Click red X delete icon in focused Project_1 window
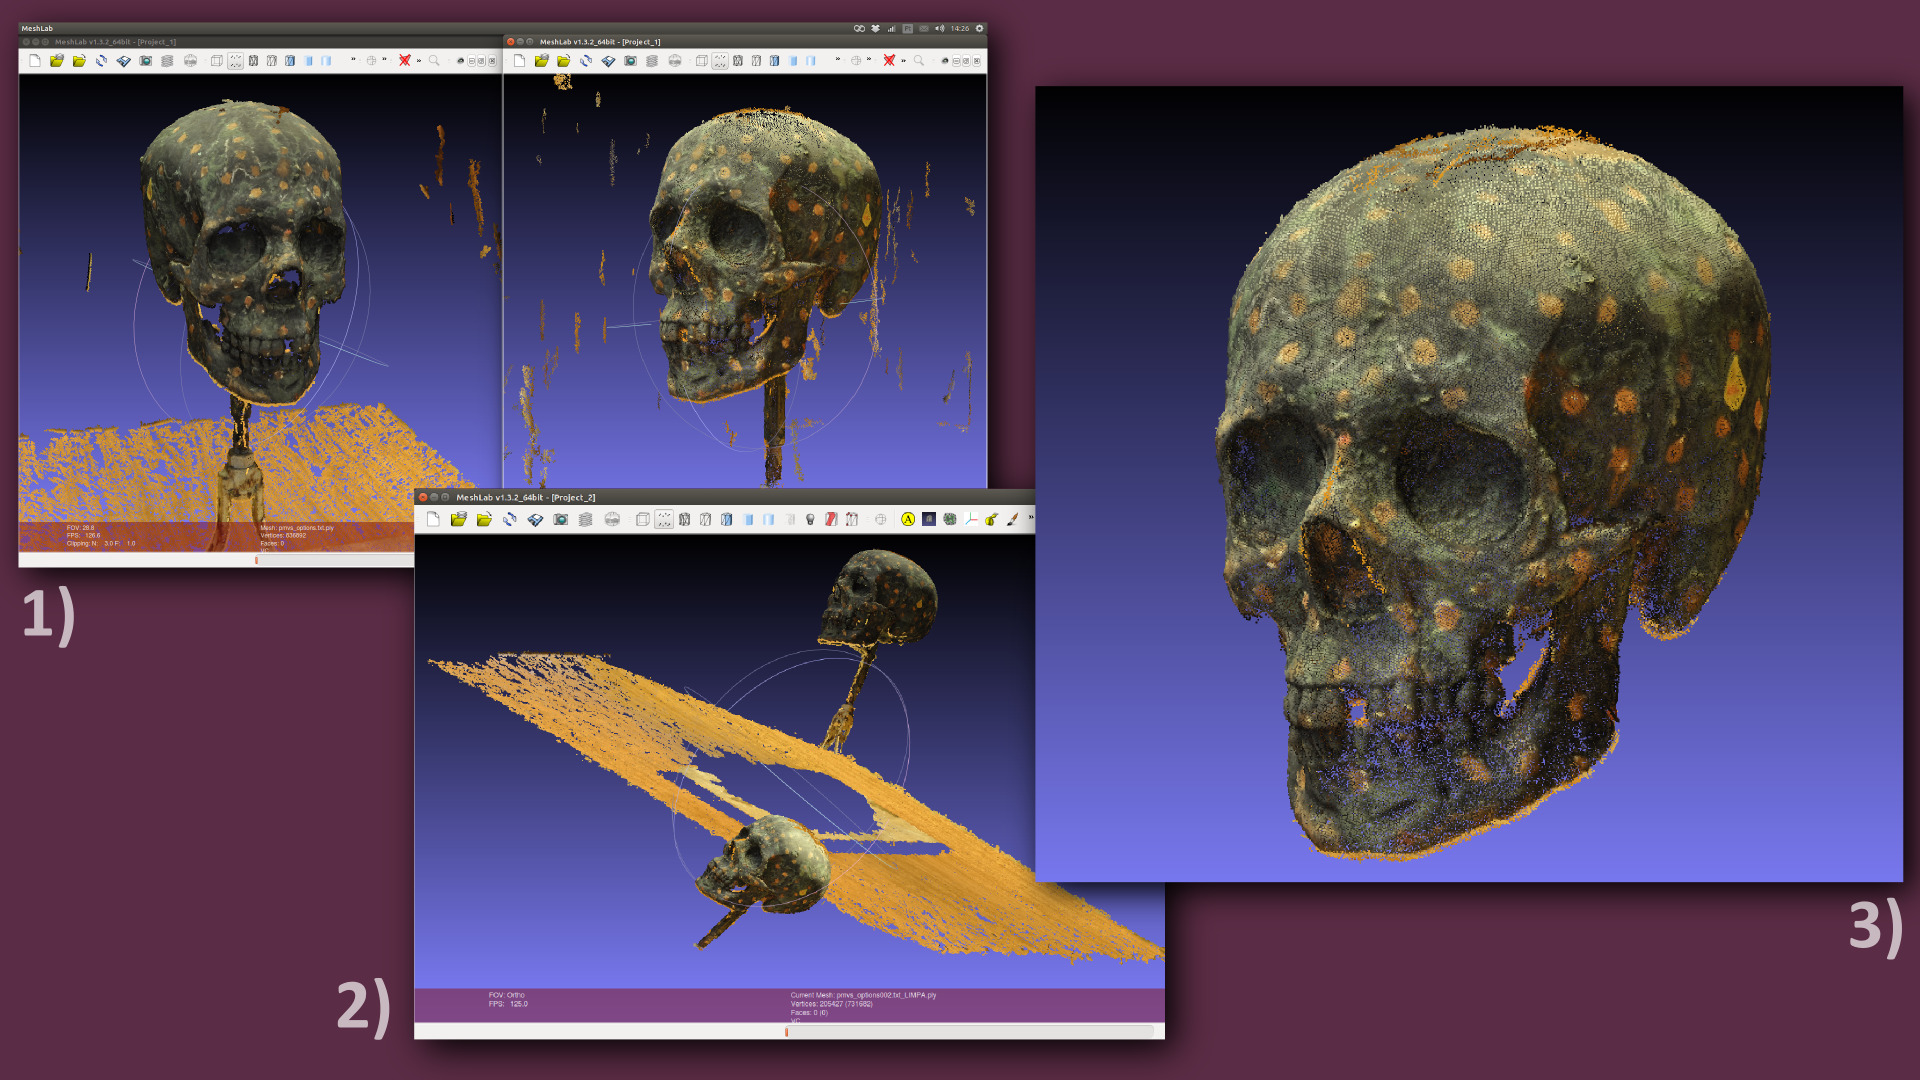 tap(889, 60)
